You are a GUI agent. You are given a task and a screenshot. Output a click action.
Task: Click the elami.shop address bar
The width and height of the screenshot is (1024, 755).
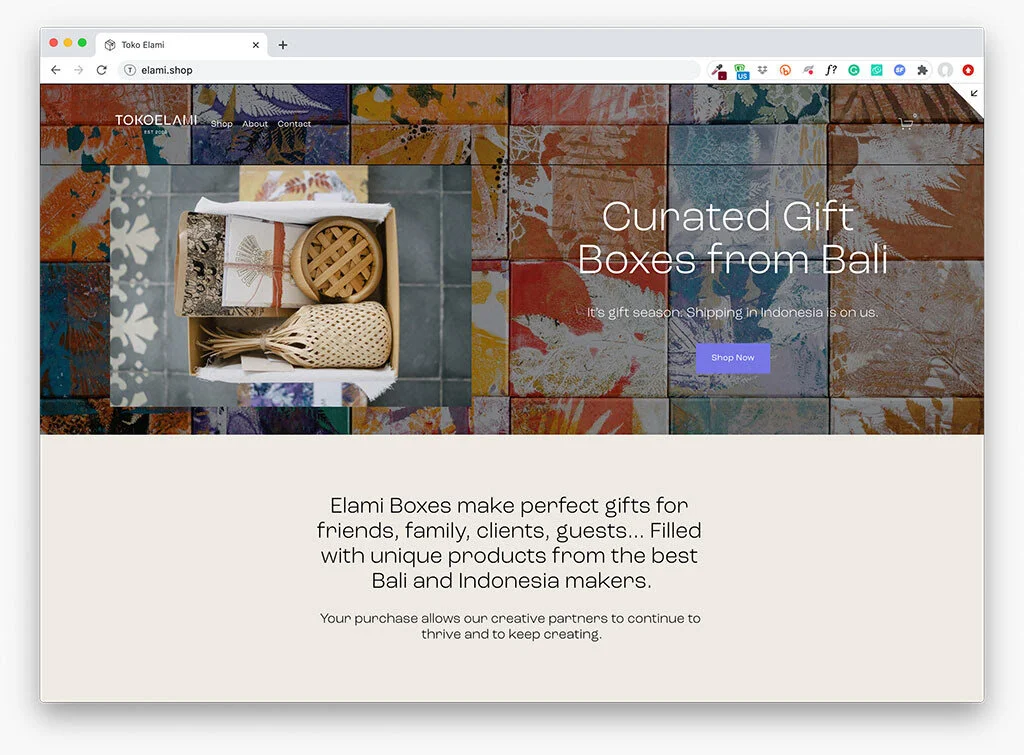point(408,70)
